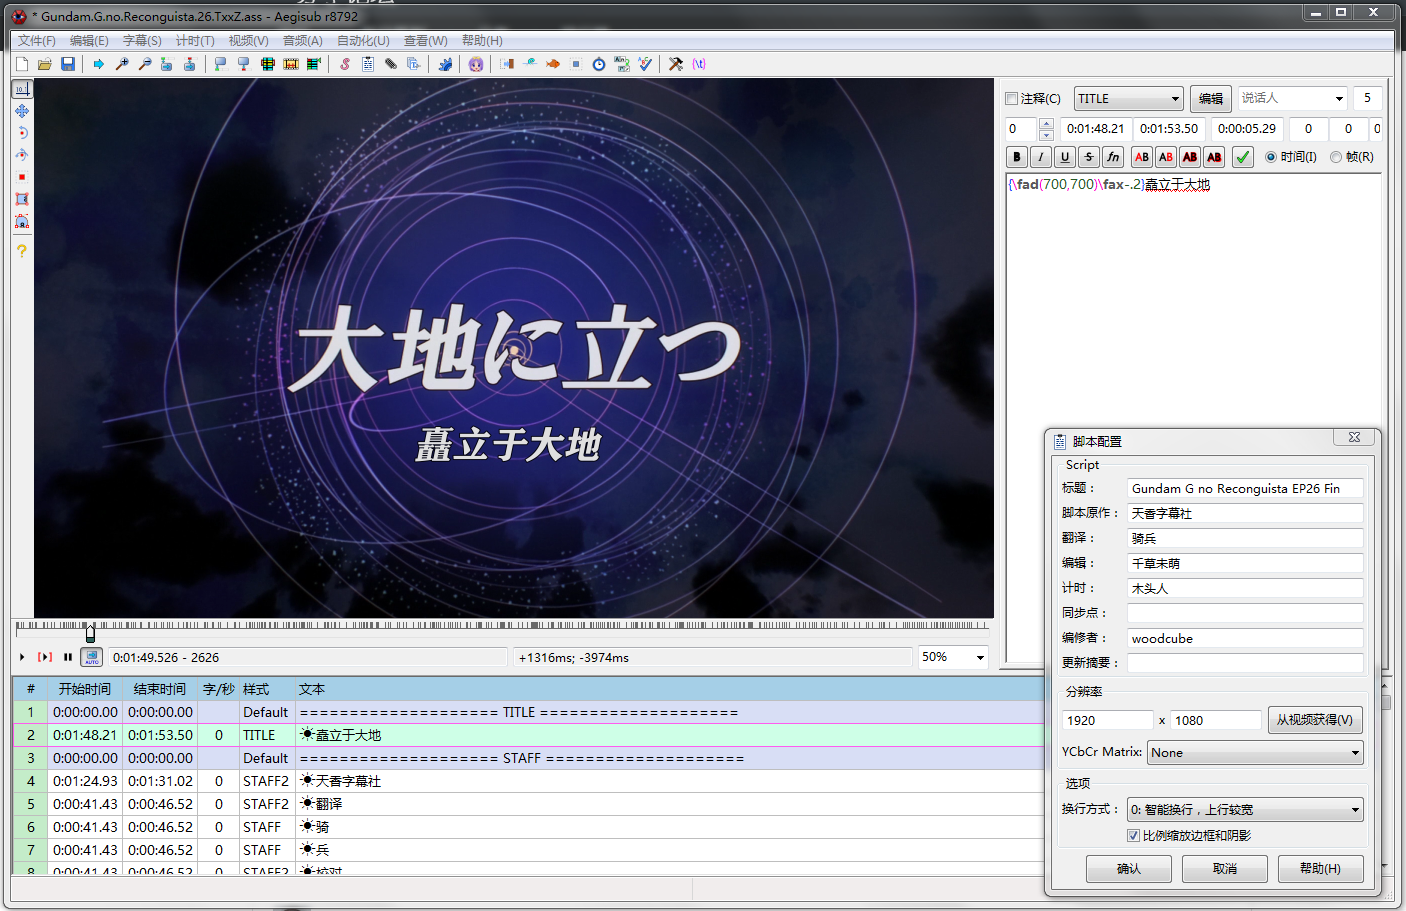Viewport: 1406px width, 911px height.
Task: Increase layer number with up stepper
Action: tap(1046, 123)
